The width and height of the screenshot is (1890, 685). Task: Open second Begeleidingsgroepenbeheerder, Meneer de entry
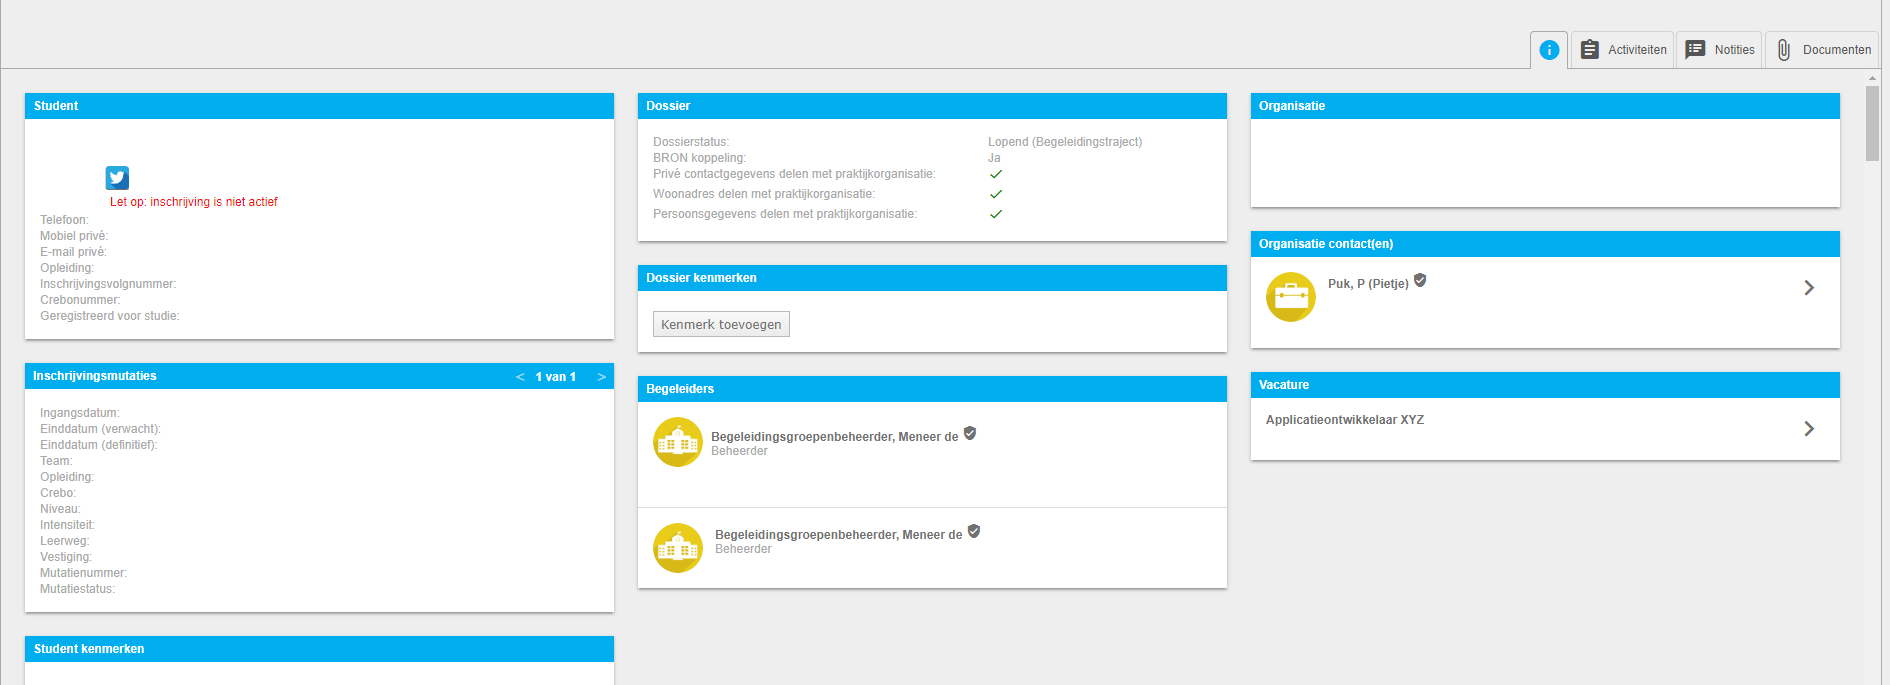[839, 535]
